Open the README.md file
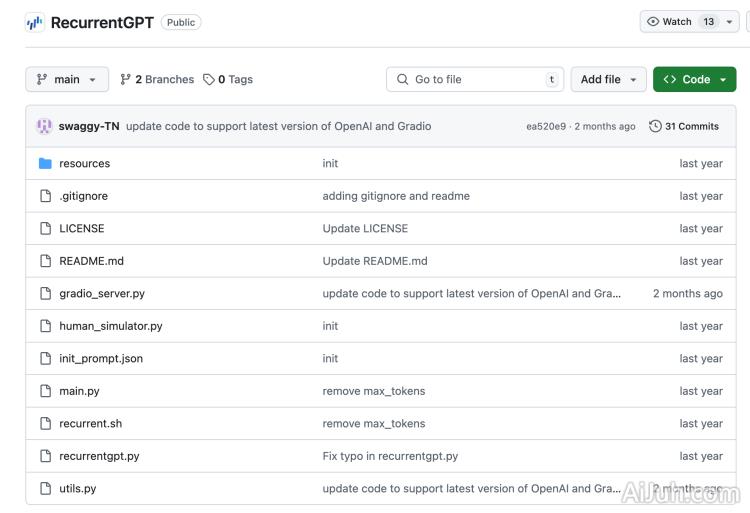The height and width of the screenshot is (513, 750). 91,261
